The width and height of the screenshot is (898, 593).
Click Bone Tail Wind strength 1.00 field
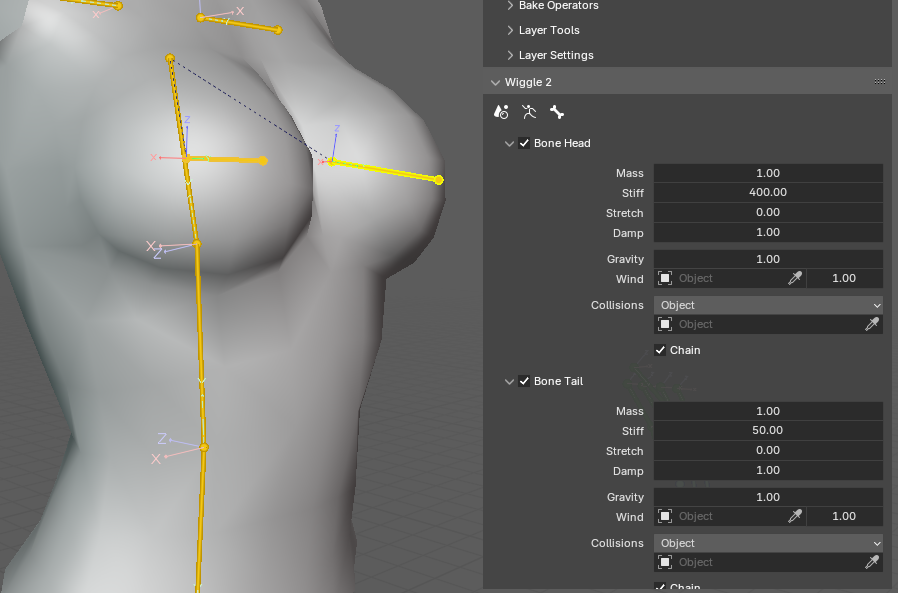844,516
